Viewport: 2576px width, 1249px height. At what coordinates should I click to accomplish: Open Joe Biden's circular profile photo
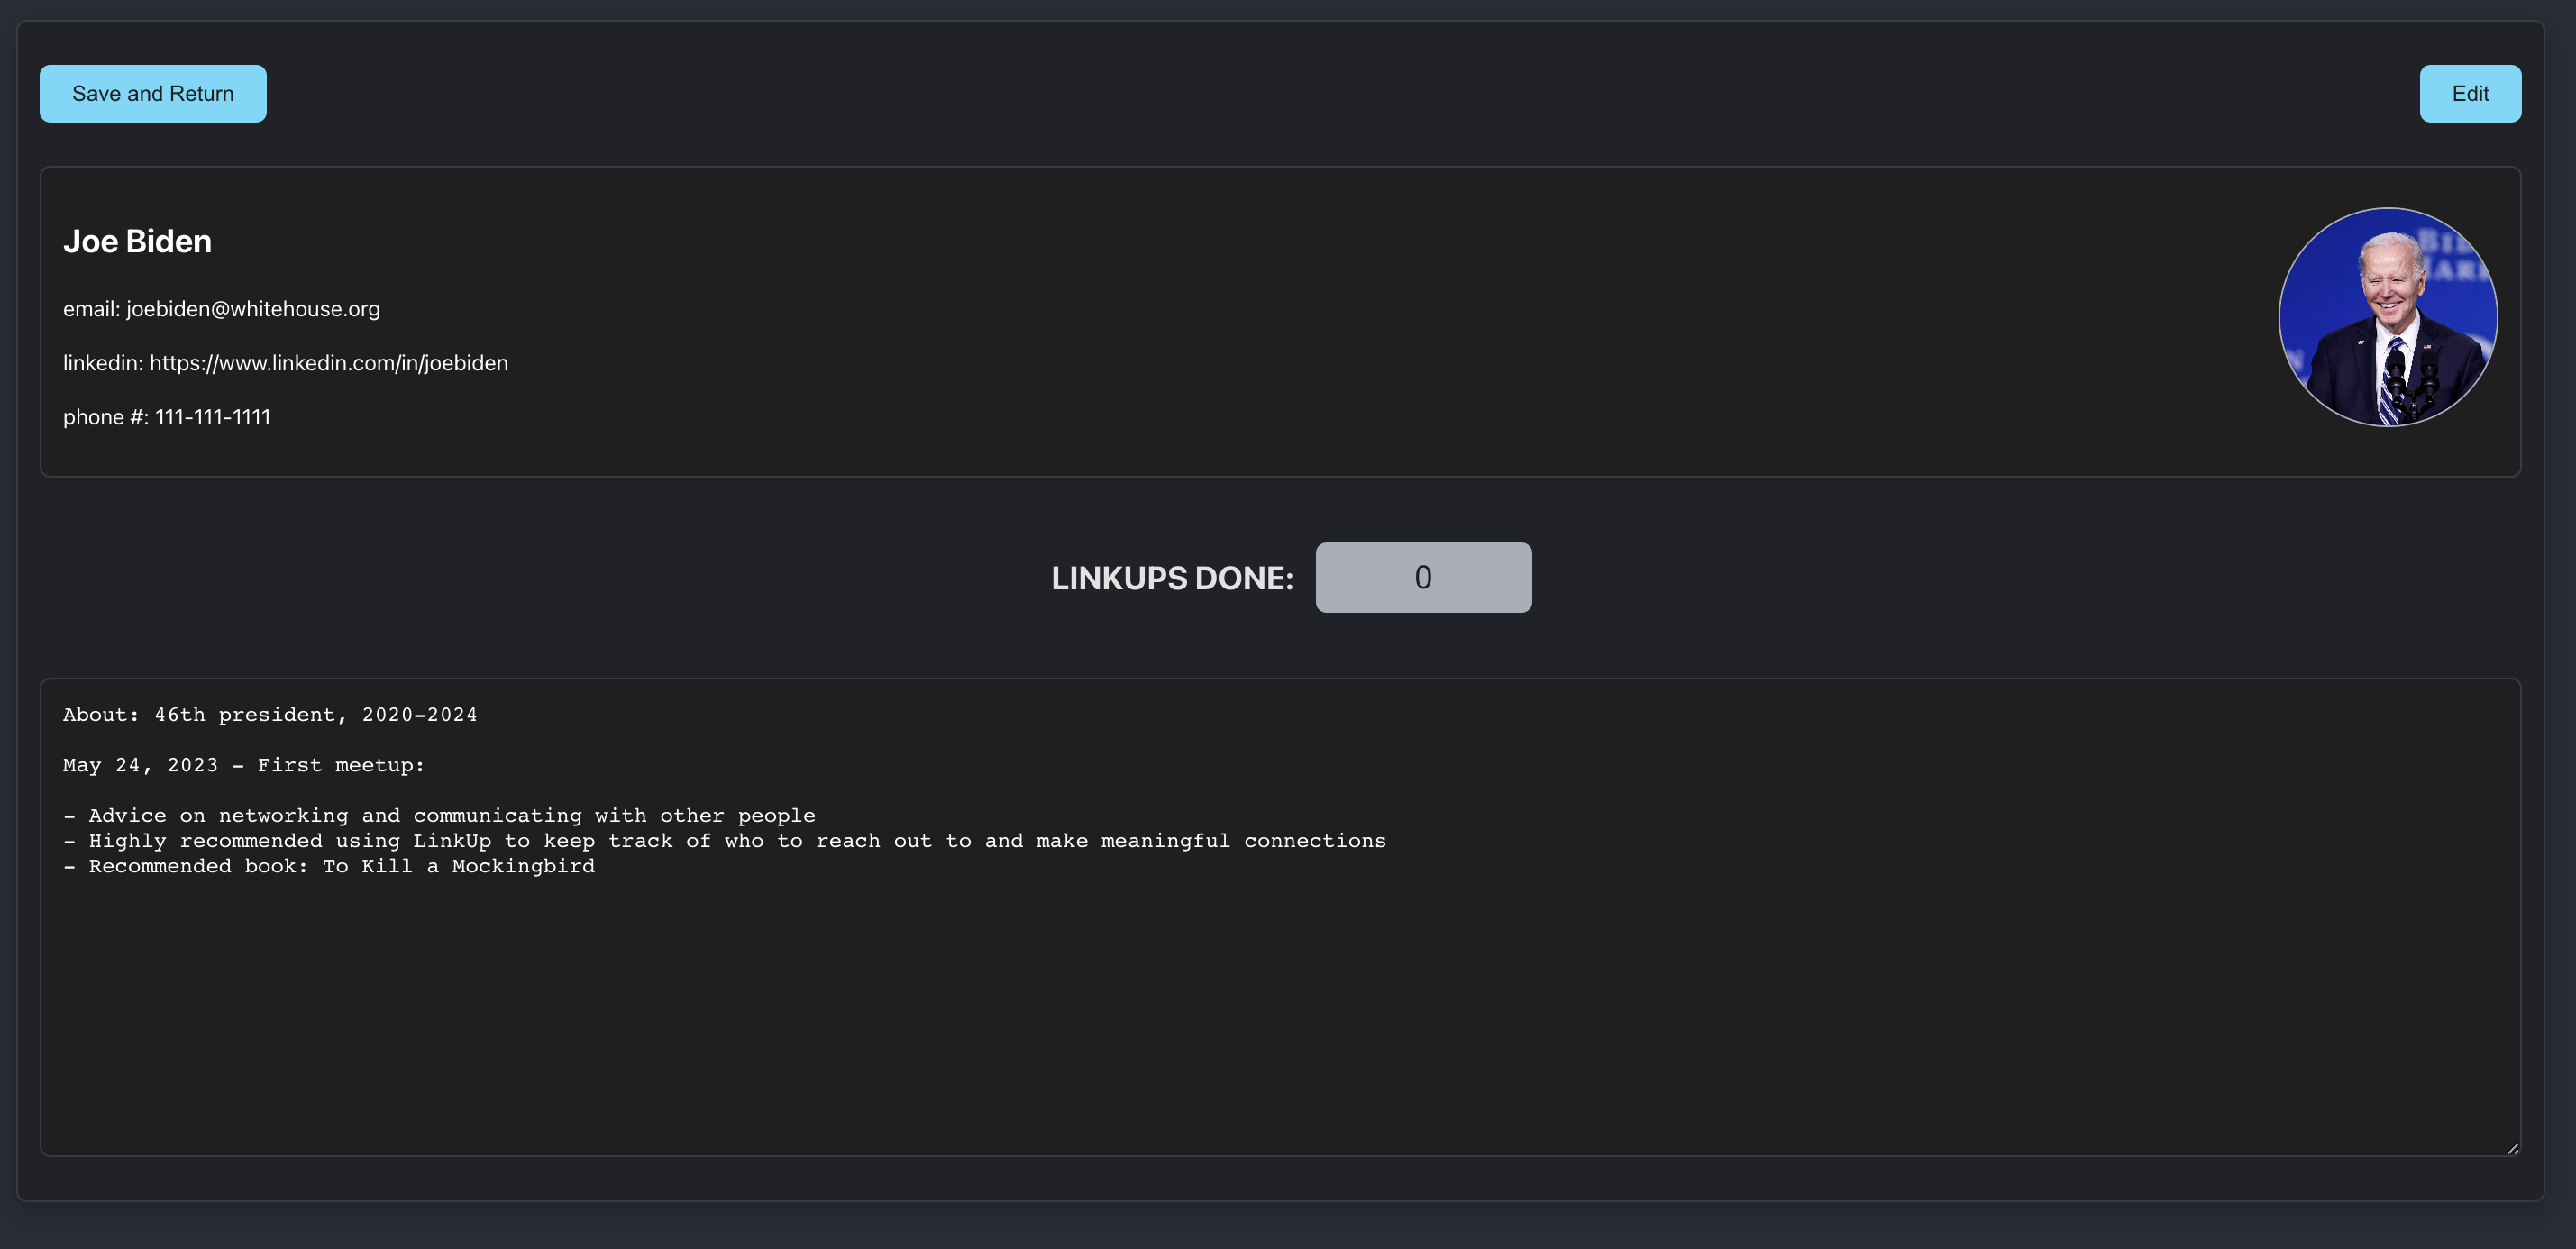point(2387,317)
